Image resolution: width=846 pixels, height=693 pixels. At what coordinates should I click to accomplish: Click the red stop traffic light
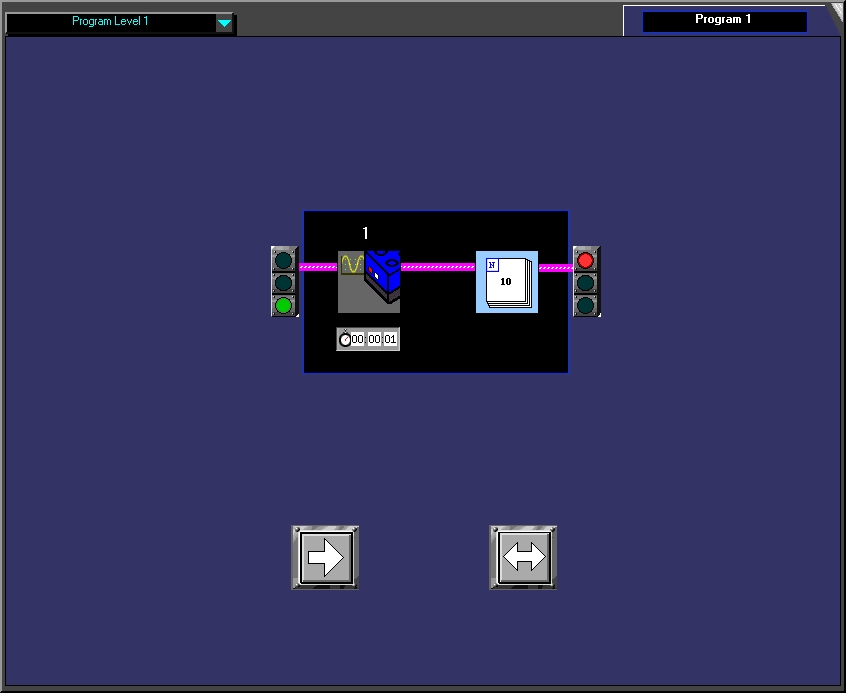coord(586,260)
